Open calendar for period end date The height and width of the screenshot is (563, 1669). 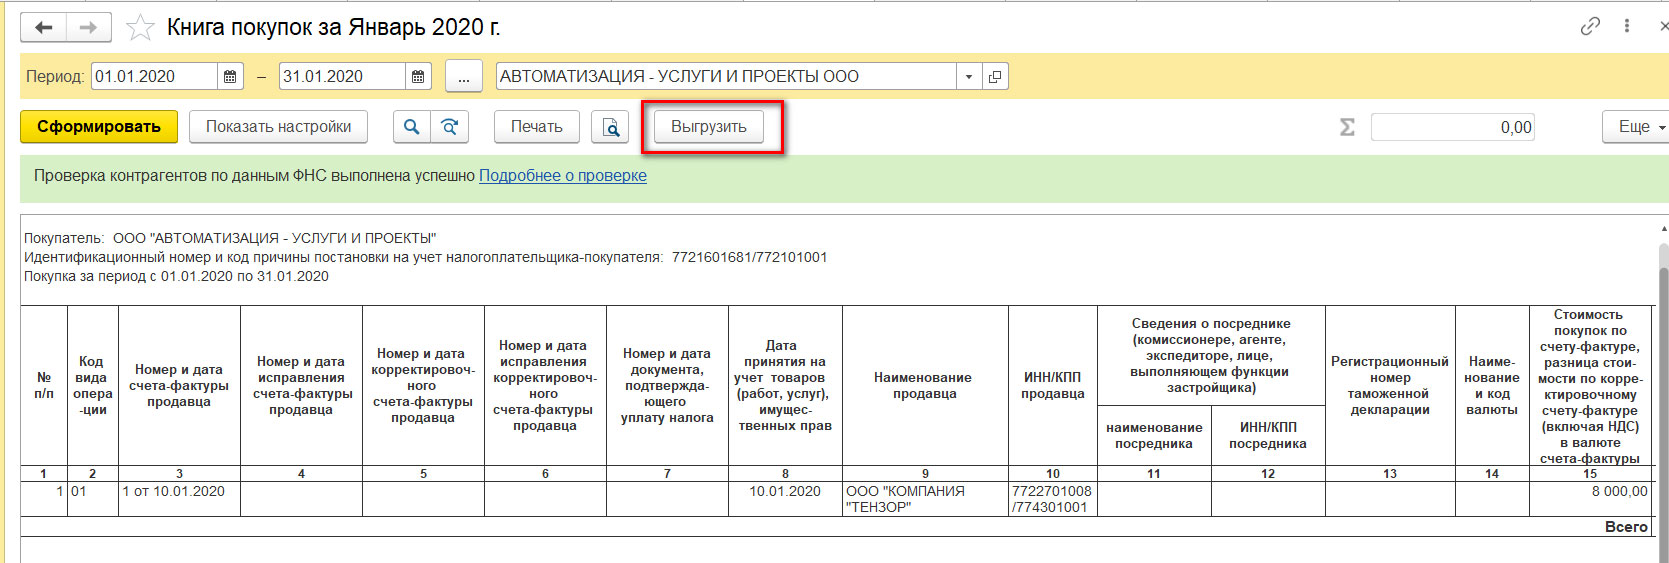tap(419, 76)
